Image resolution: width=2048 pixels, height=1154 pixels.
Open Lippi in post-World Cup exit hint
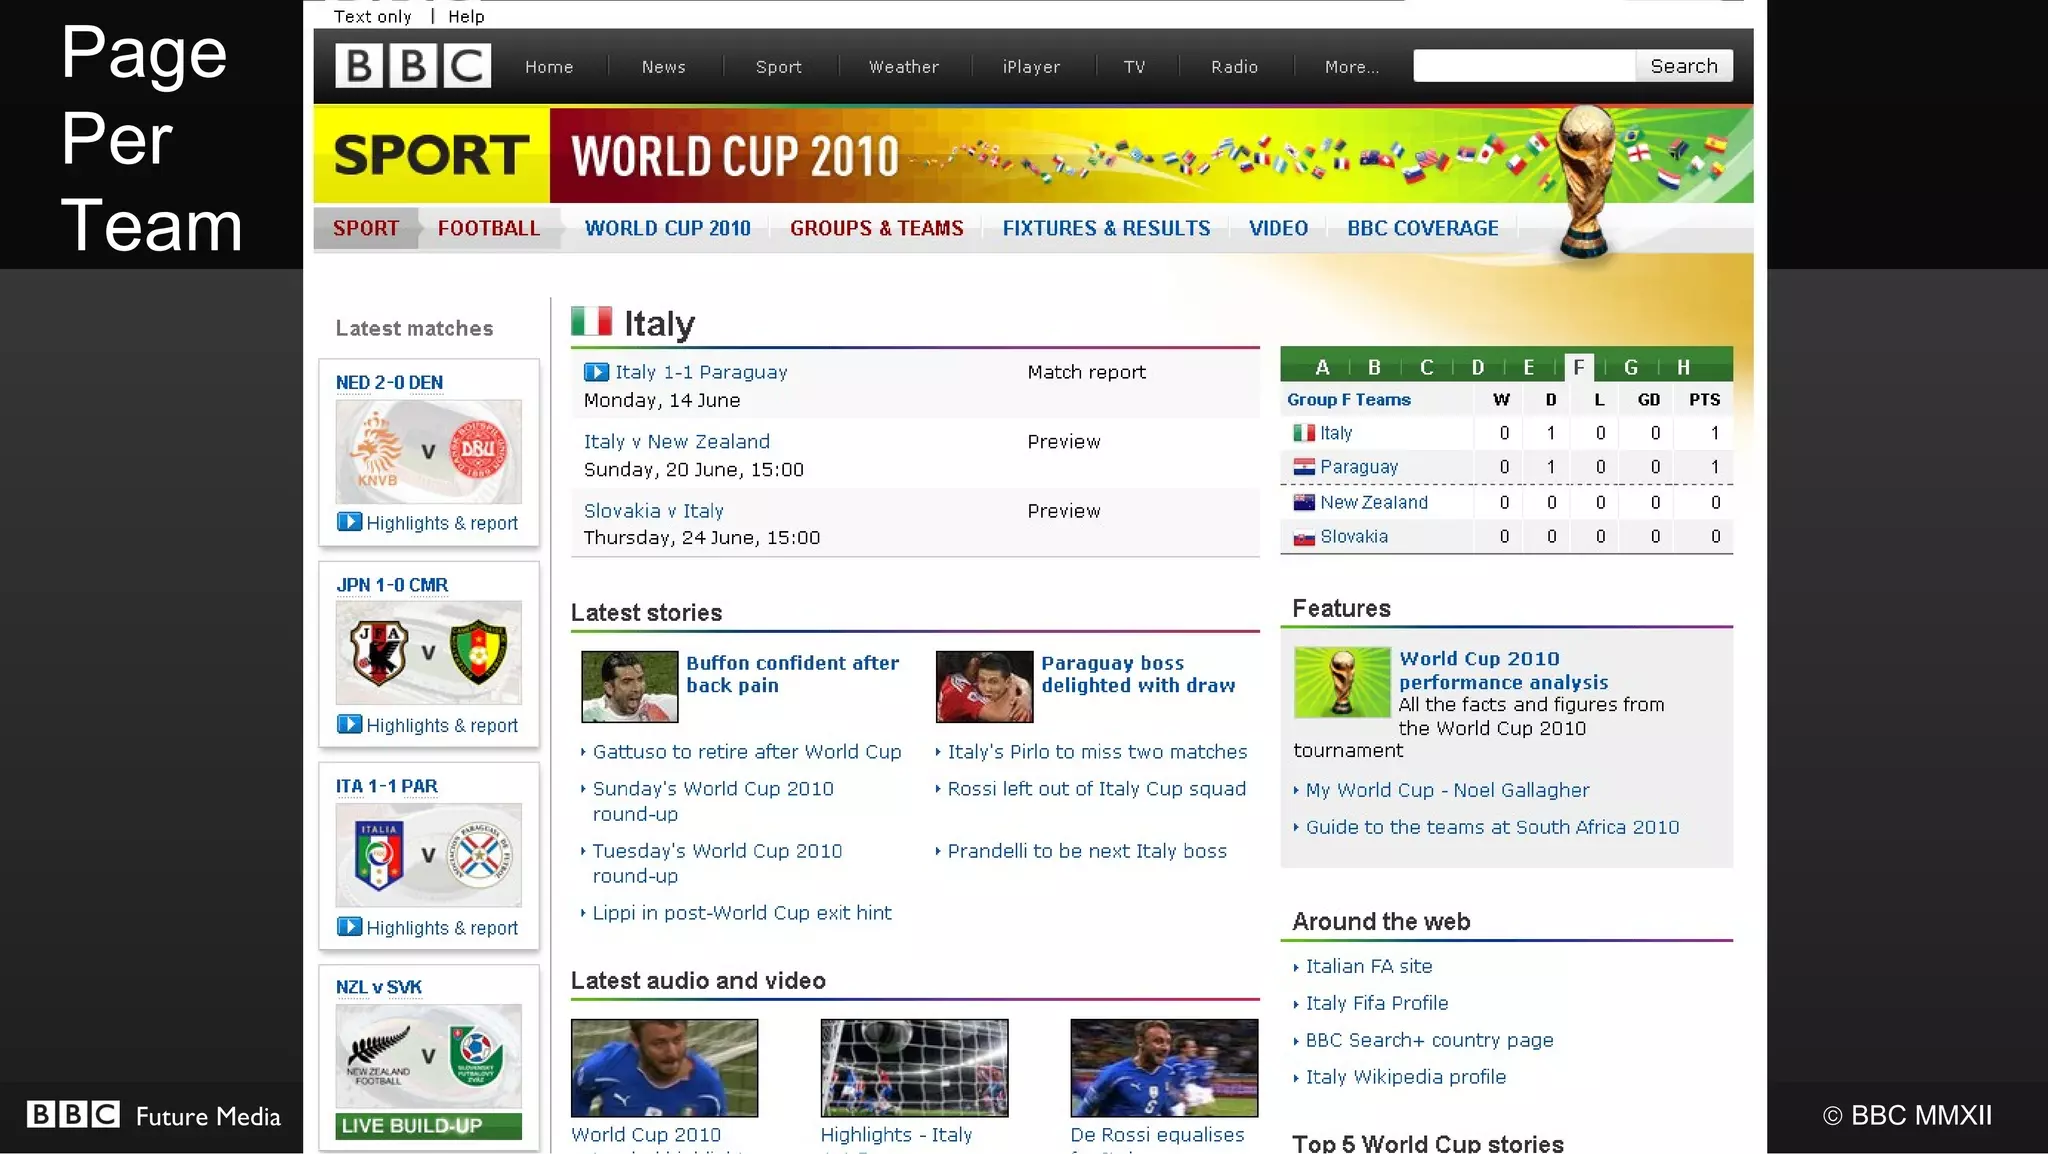742,912
